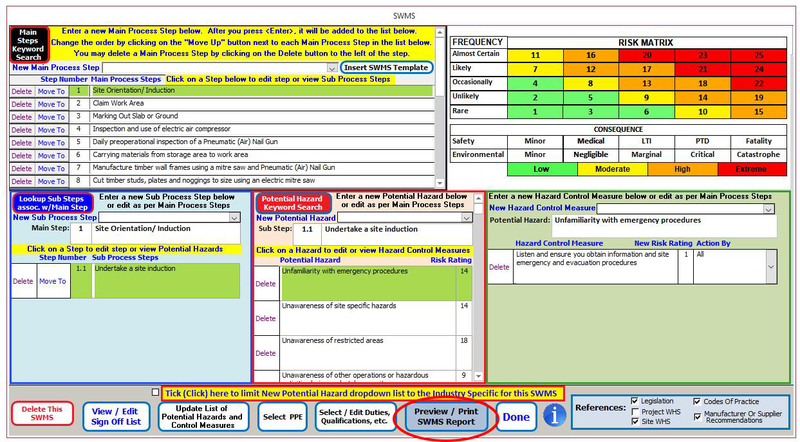Click Preview / Print SWMS Report
Image resolution: width=800 pixels, height=442 pixels.
[x=446, y=416]
